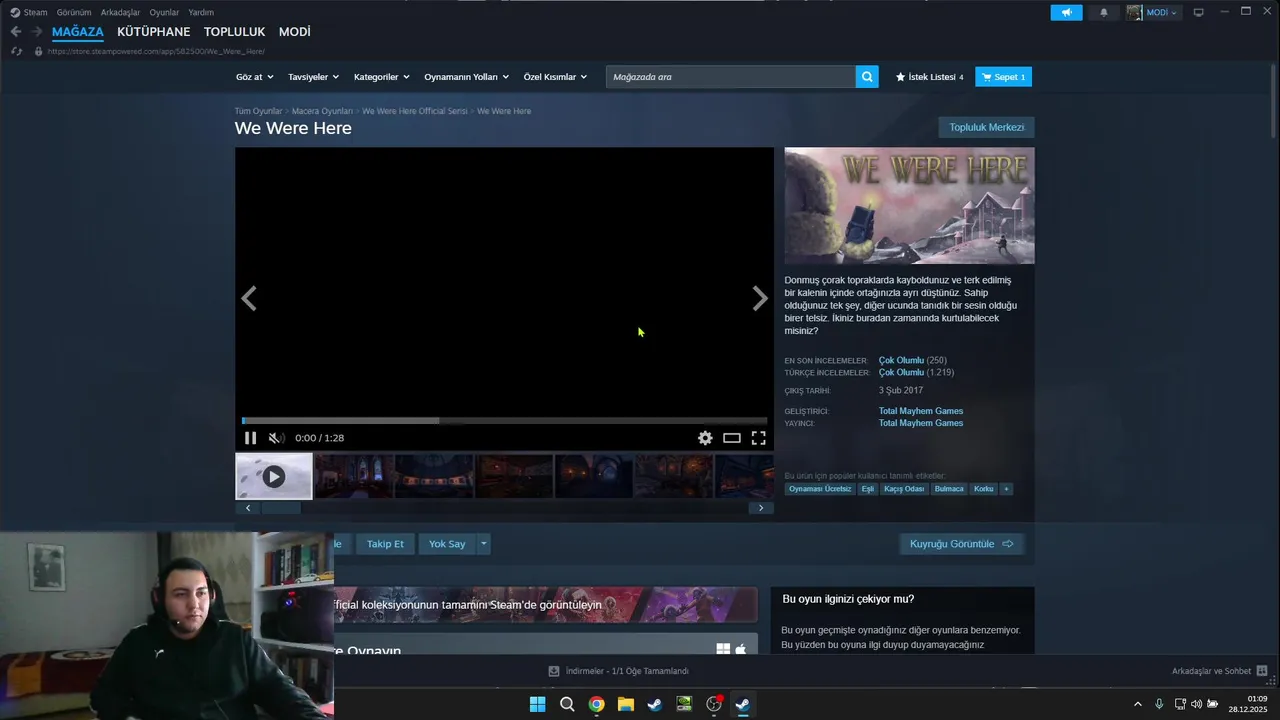The image size is (1280, 720).
Task: Click the microphone tray icon
Action: (x=1159, y=704)
